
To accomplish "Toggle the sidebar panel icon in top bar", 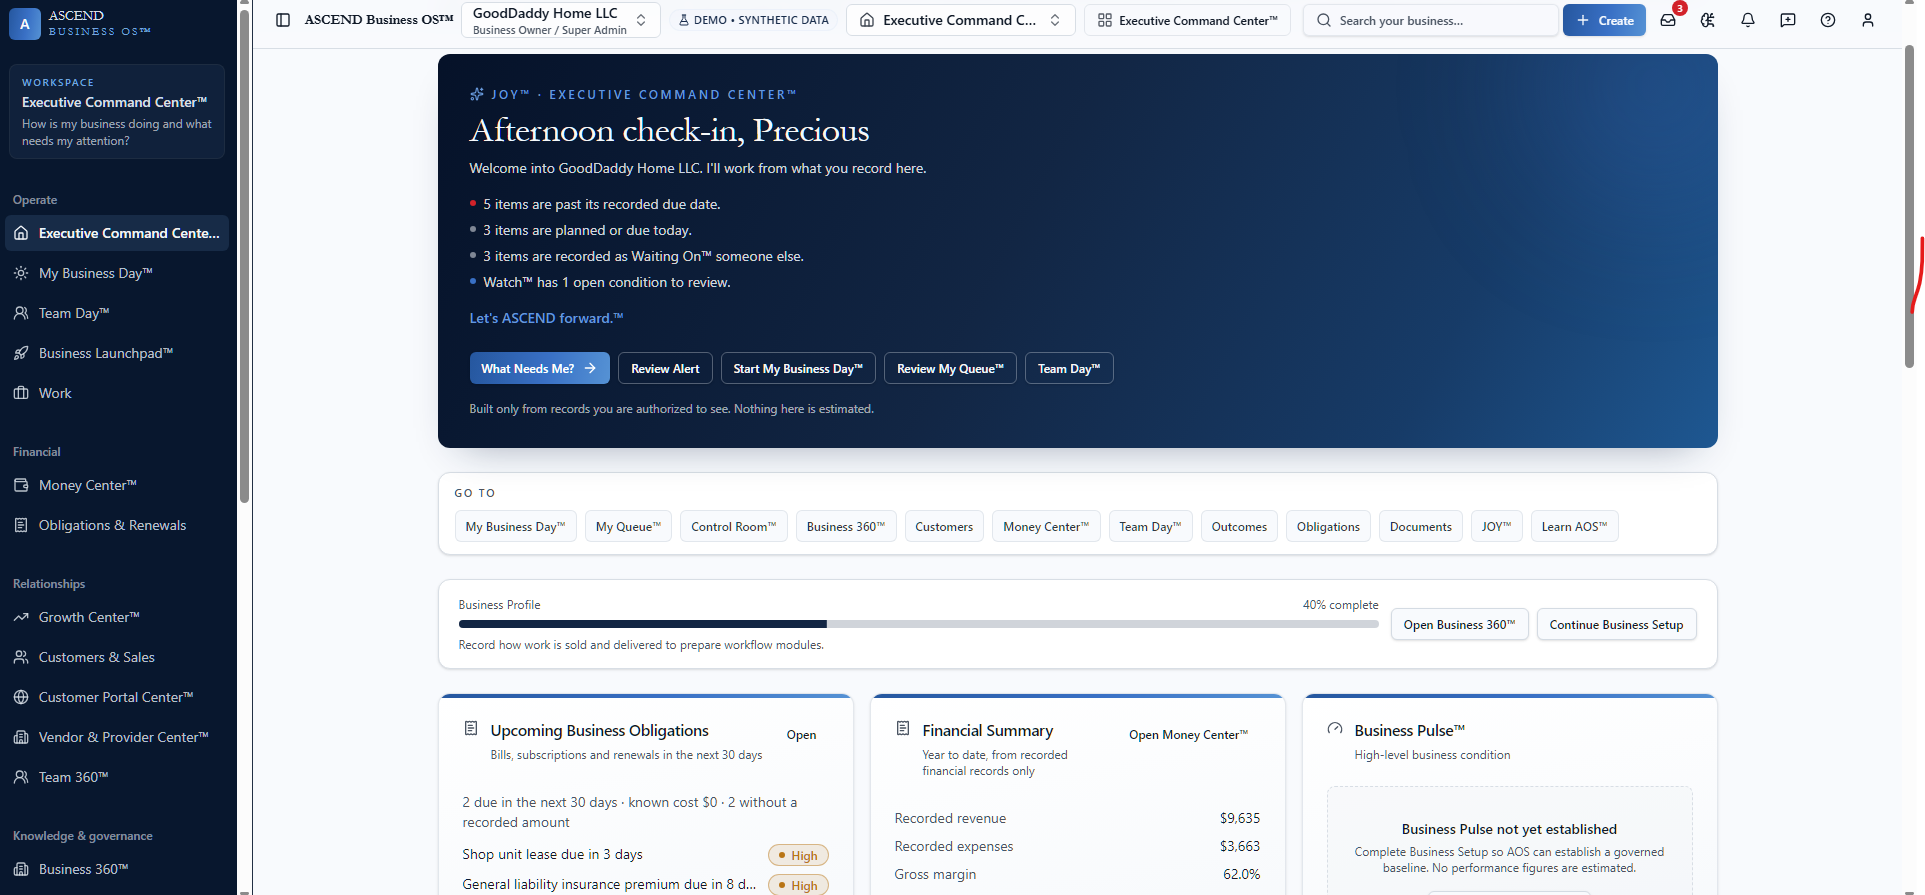I will click(283, 20).
